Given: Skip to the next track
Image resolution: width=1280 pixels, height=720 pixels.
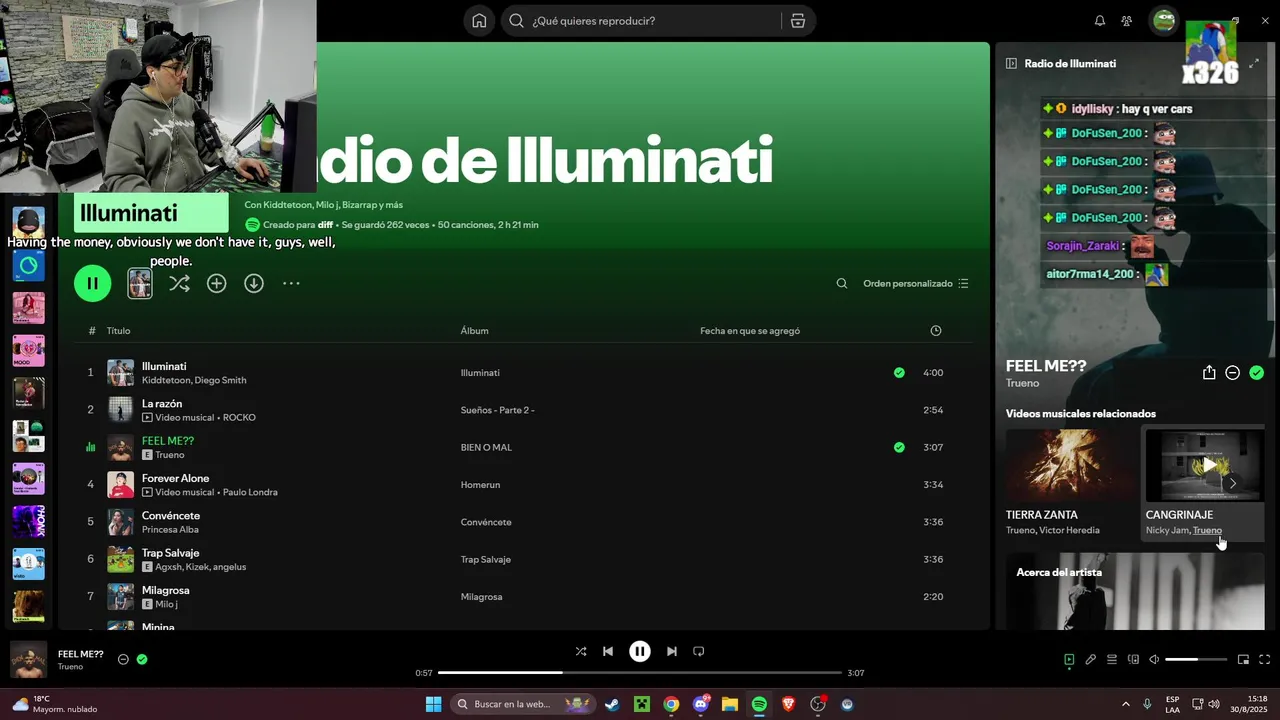Looking at the screenshot, I should (x=672, y=652).
